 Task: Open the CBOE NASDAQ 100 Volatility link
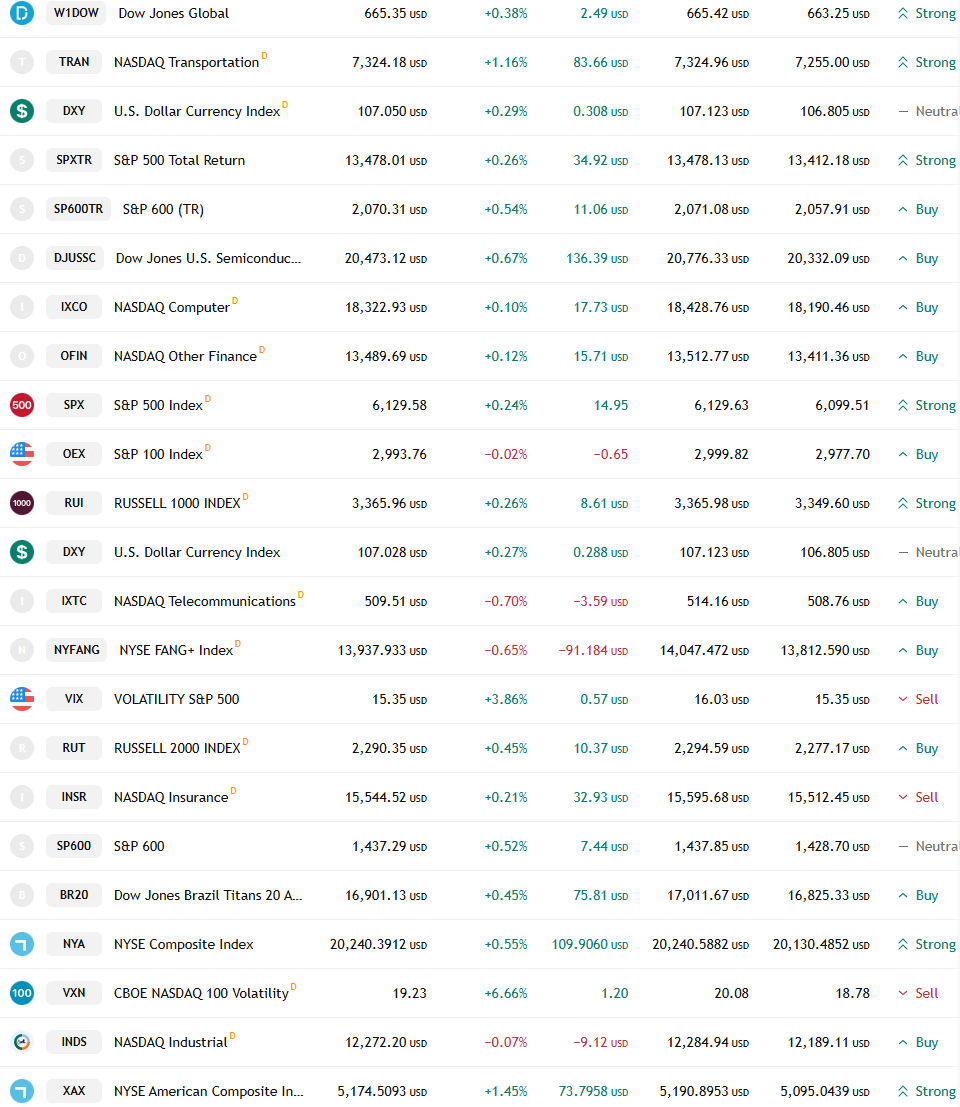coord(201,994)
